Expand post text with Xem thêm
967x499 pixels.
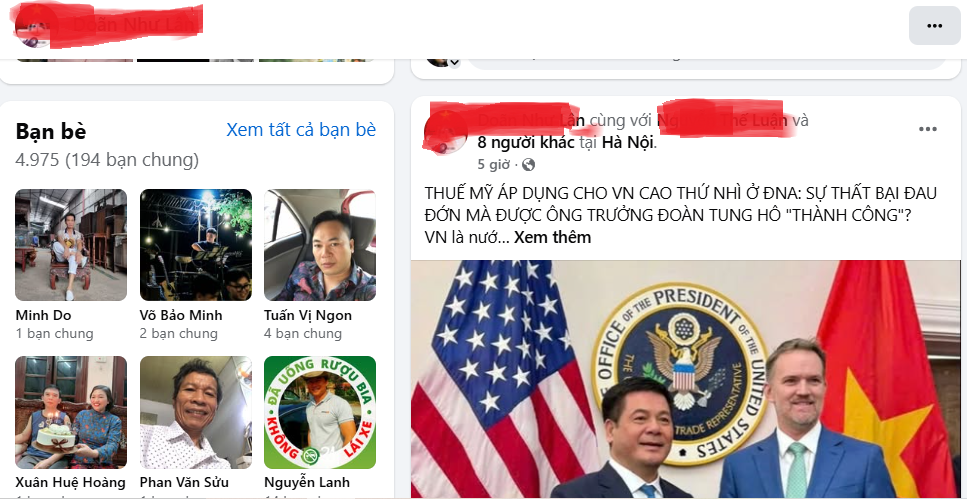click(552, 237)
